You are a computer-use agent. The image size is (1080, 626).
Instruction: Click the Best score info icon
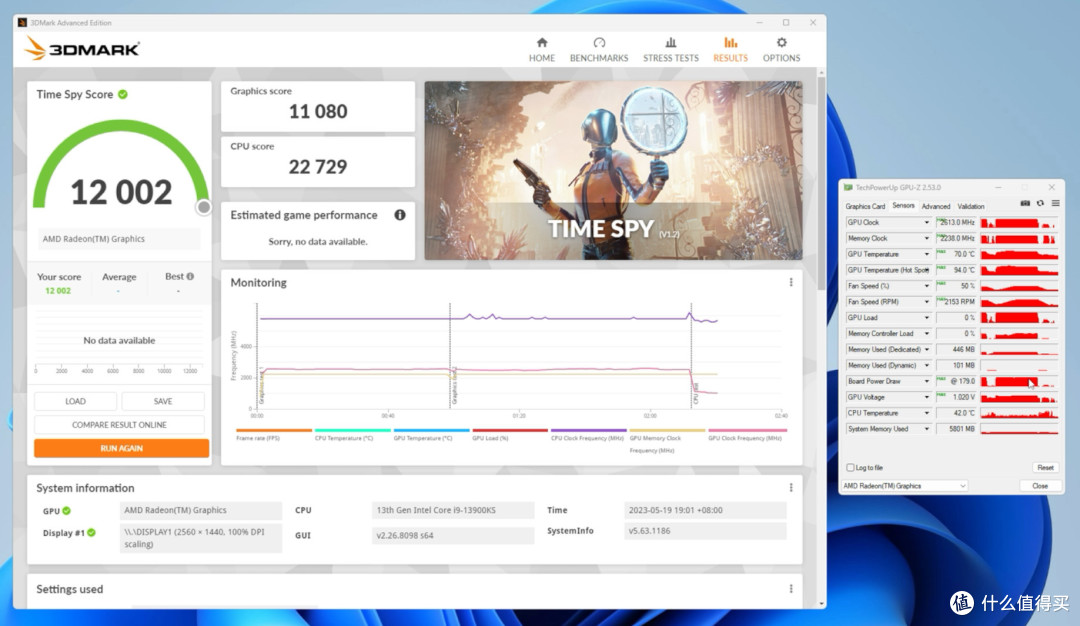(x=190, y=276)
